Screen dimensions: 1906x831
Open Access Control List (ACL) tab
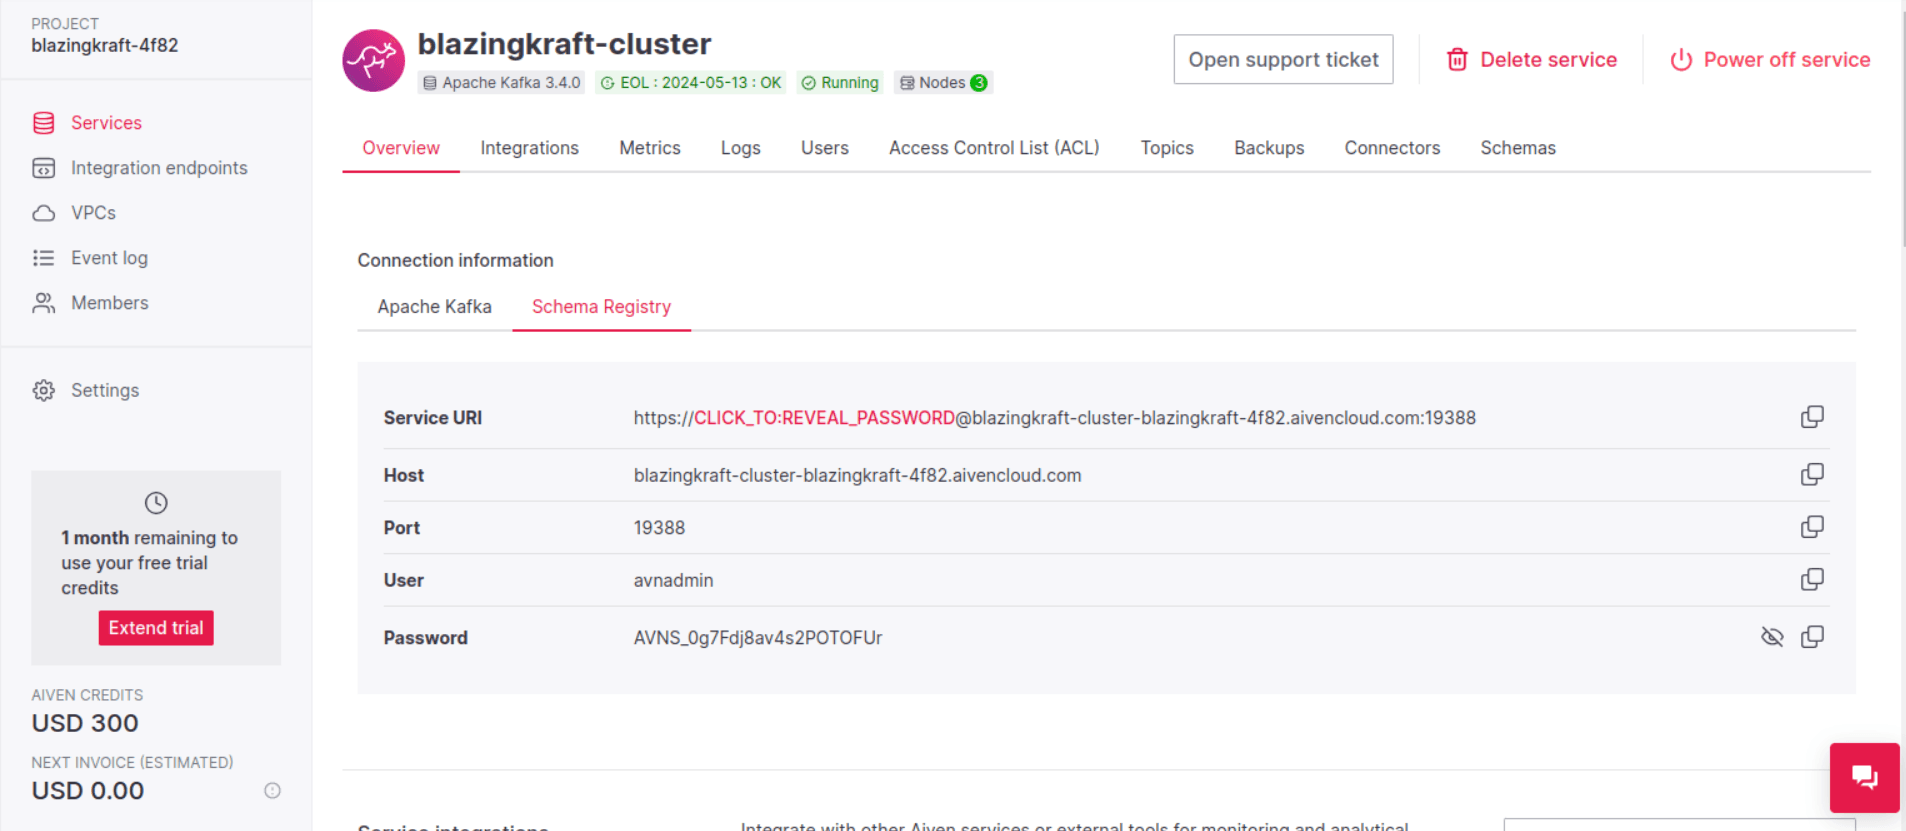click(994, 148)
